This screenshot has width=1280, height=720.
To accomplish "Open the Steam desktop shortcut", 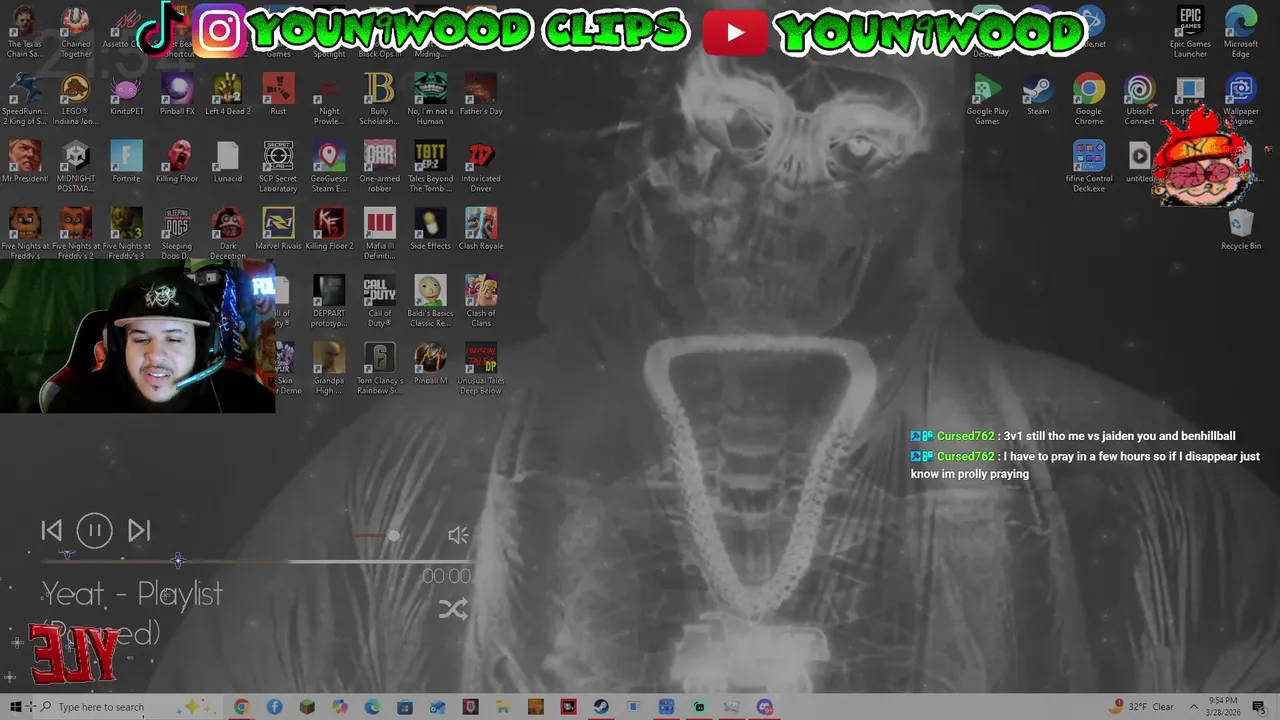I will coord(1038,95).
